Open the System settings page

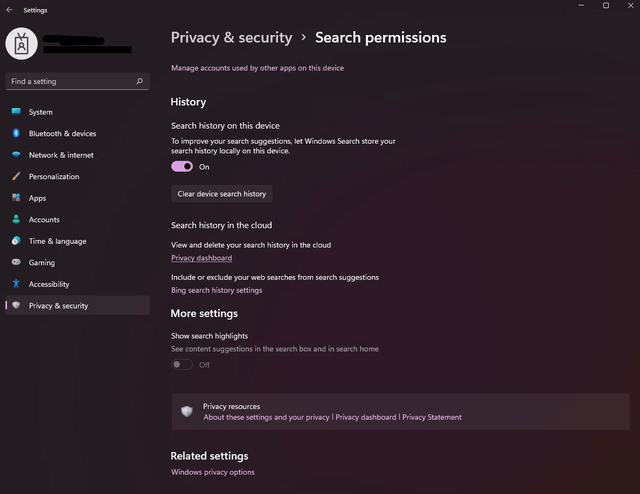(x=78, y=112)
